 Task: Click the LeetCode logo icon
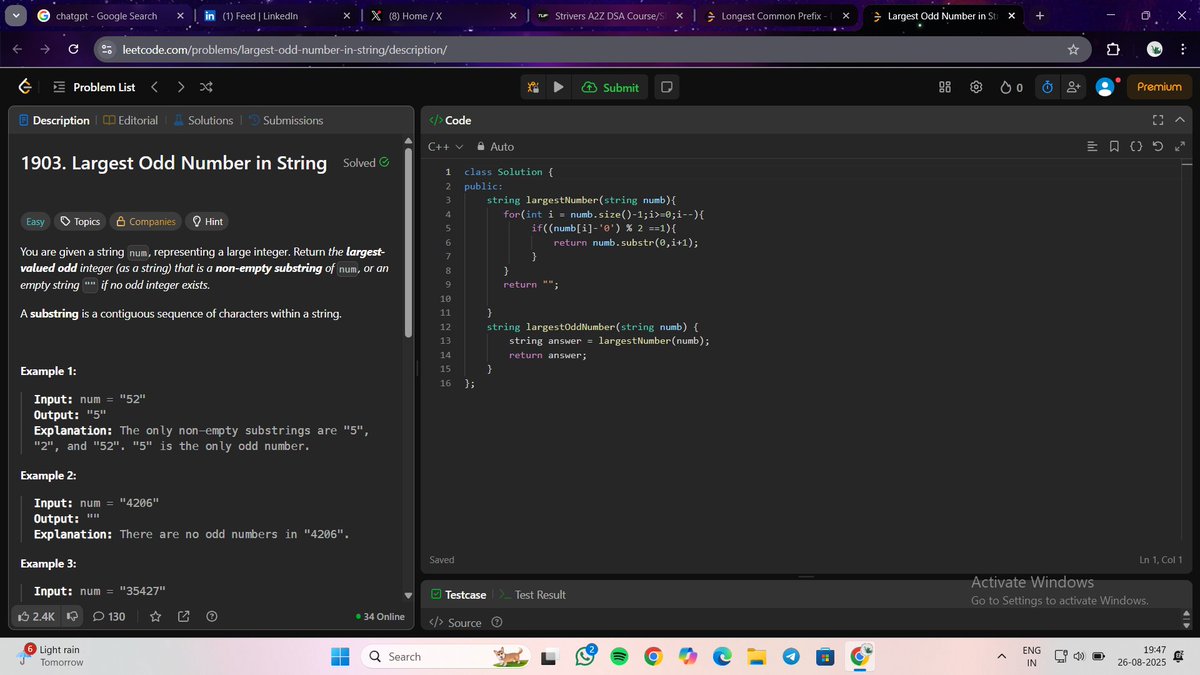point(25,87)
